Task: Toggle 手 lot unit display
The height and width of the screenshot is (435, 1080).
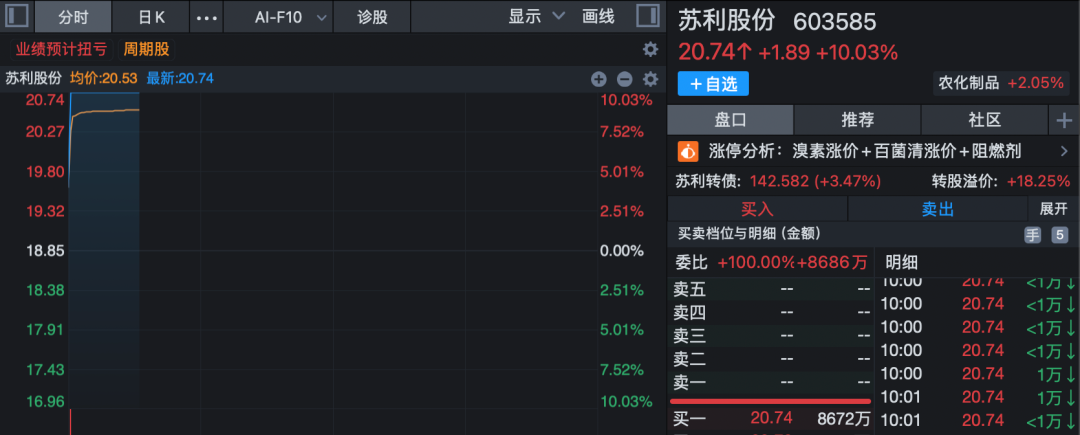Action: pos(1032,235)
